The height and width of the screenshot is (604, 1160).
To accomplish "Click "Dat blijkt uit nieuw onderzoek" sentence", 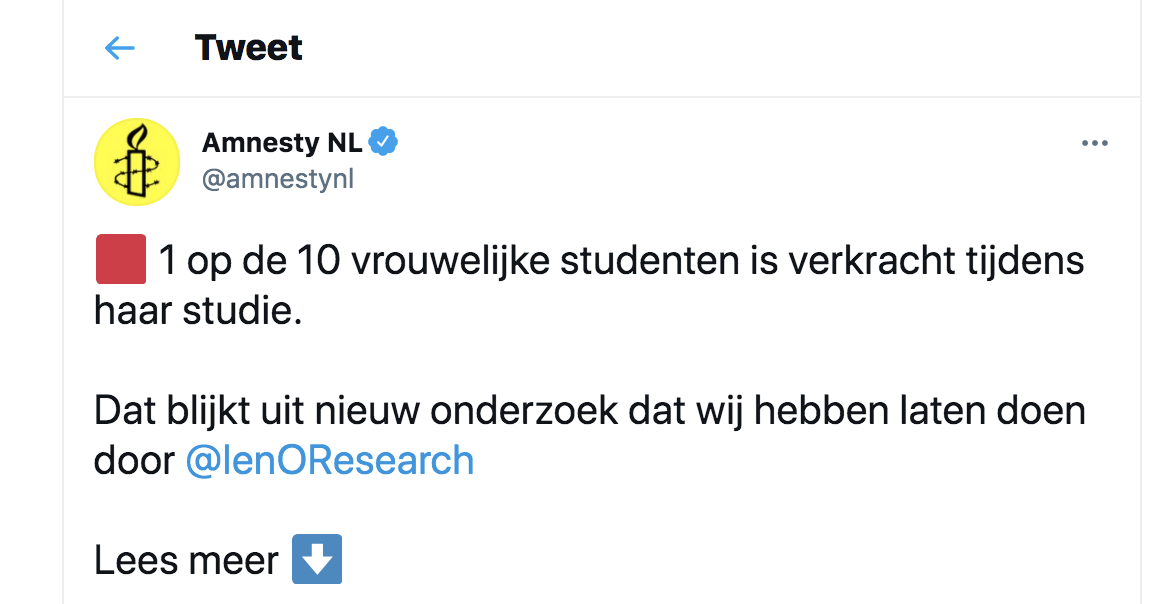I will pyautogui.click(x=356, y=411).
